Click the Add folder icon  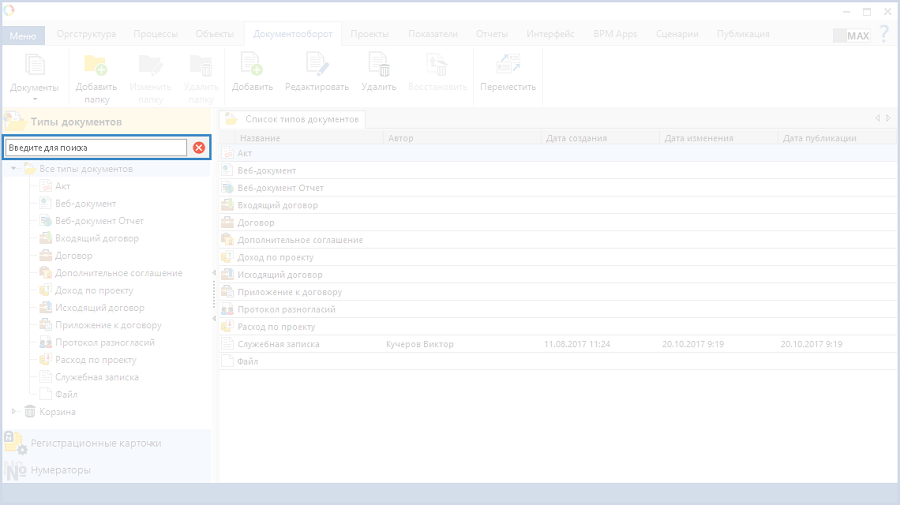96,66
